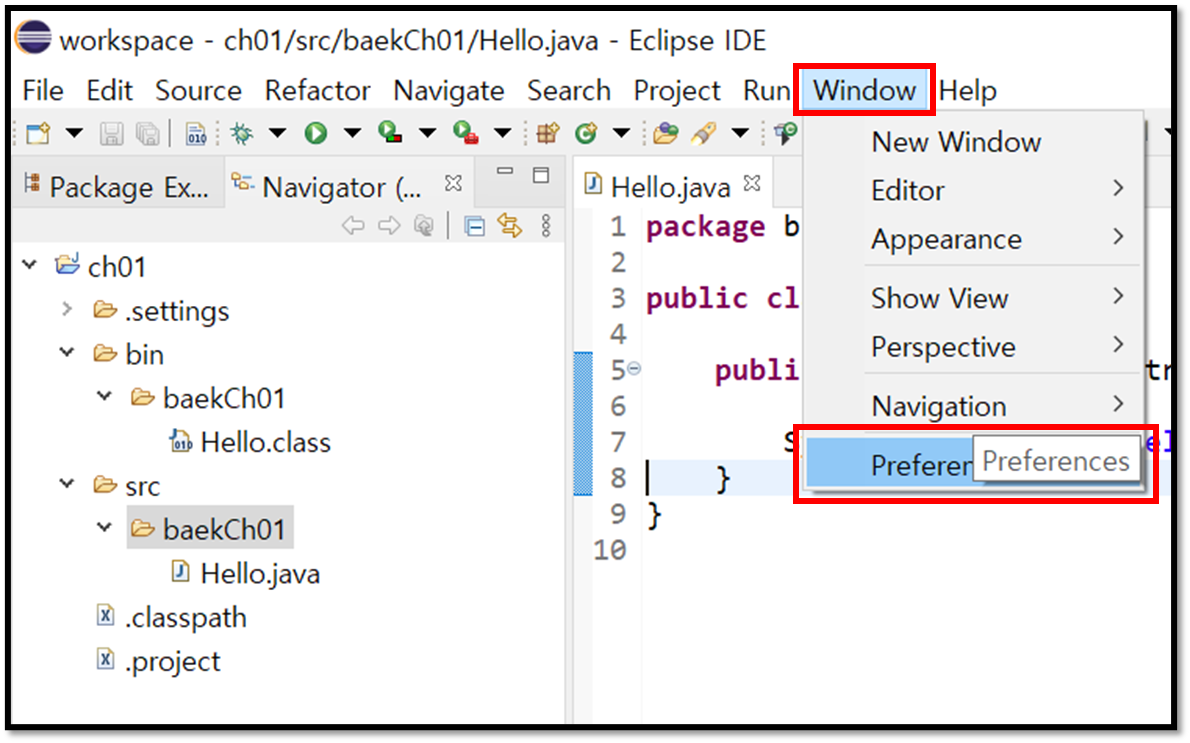Screen dimensions: 1190x743
Task: Open the File menu
Action: 43,90
